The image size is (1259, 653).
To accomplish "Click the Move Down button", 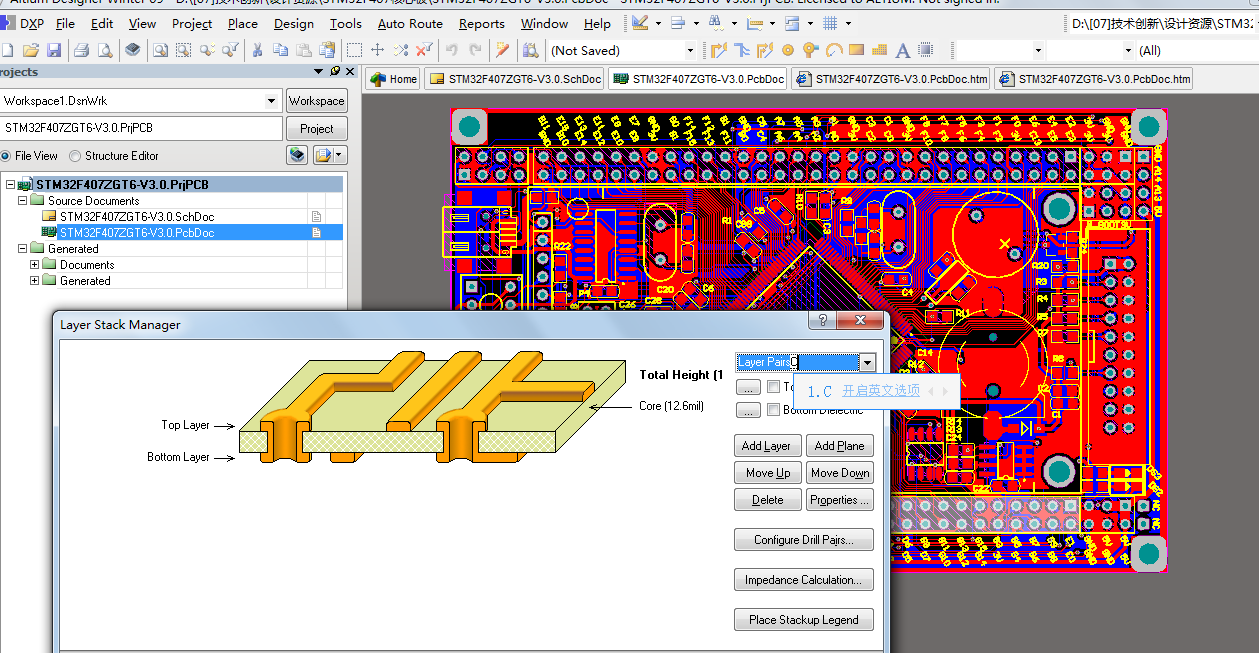I will pyautogui.click(x=839, y=473).
